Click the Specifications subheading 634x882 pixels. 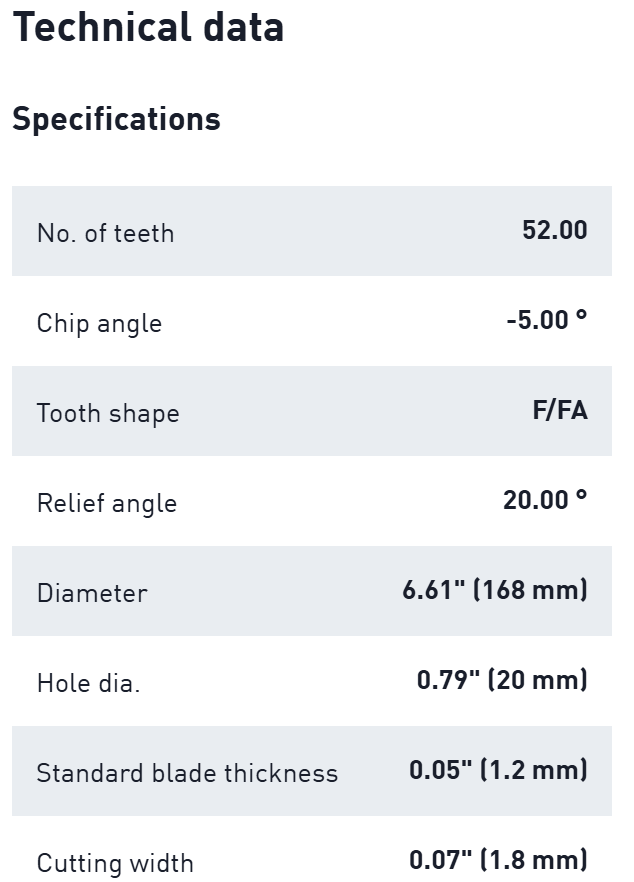[x=116, y=119]
